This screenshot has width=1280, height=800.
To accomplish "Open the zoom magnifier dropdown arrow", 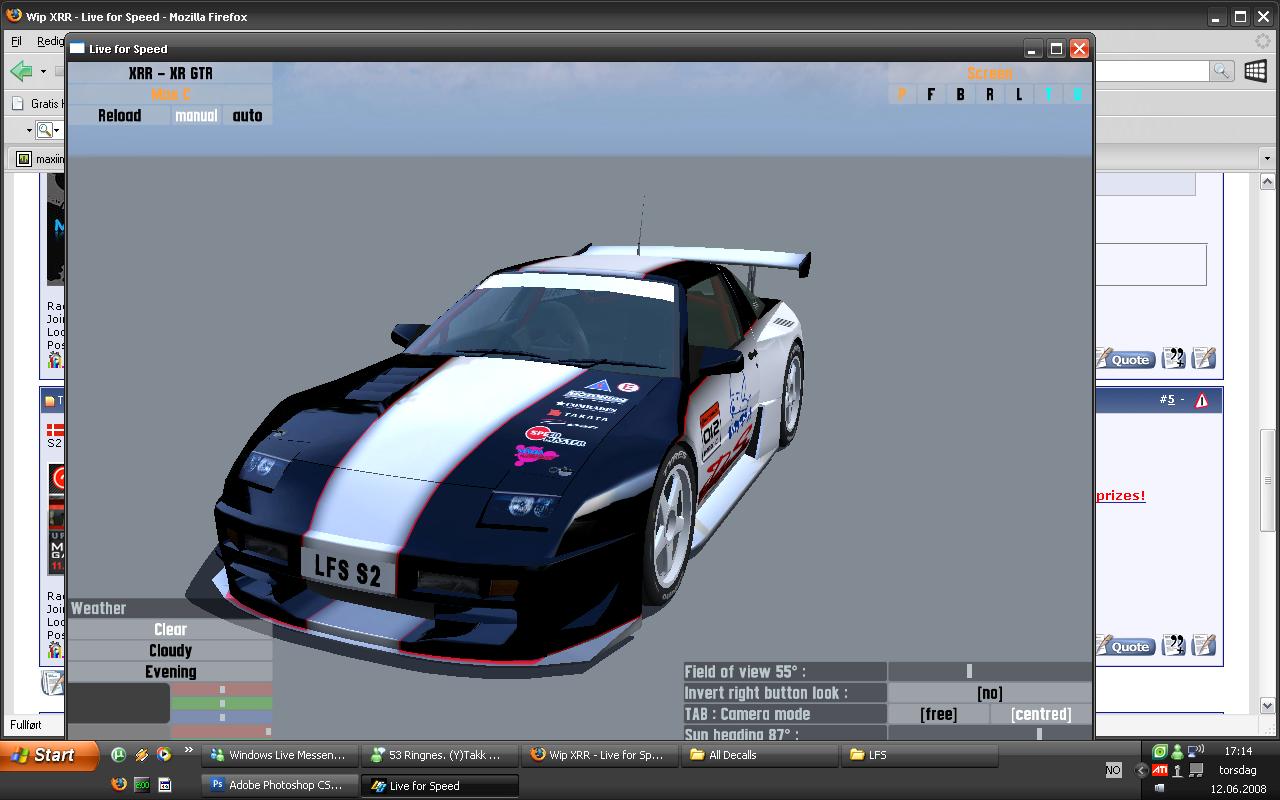I will tap(57, 130).
